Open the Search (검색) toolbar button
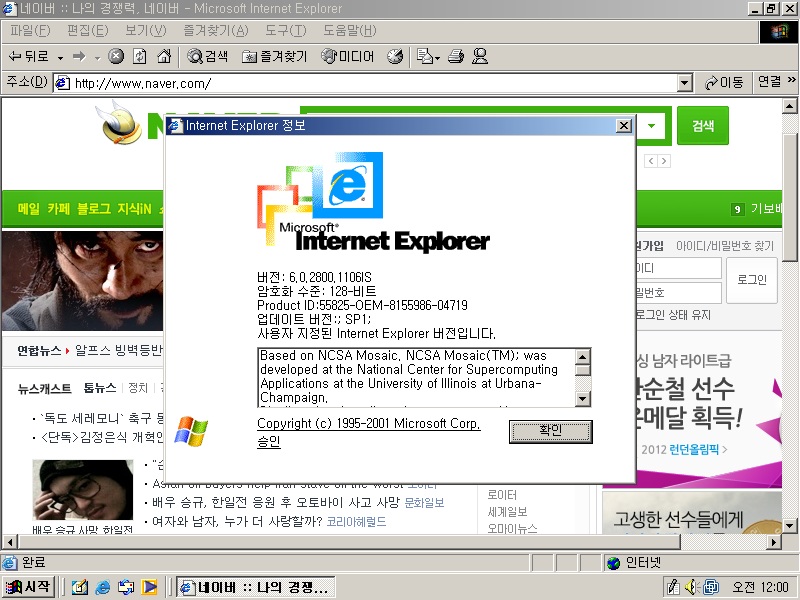The width and height of the screenshot is (800, 600). click(x=208, y=56)
